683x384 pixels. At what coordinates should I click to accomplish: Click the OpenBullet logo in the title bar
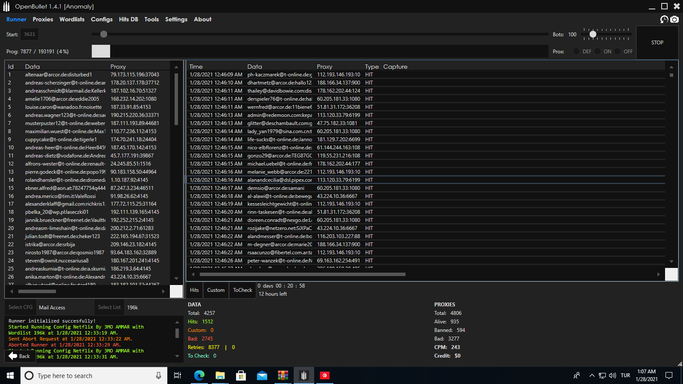click(x=6, y=7)
